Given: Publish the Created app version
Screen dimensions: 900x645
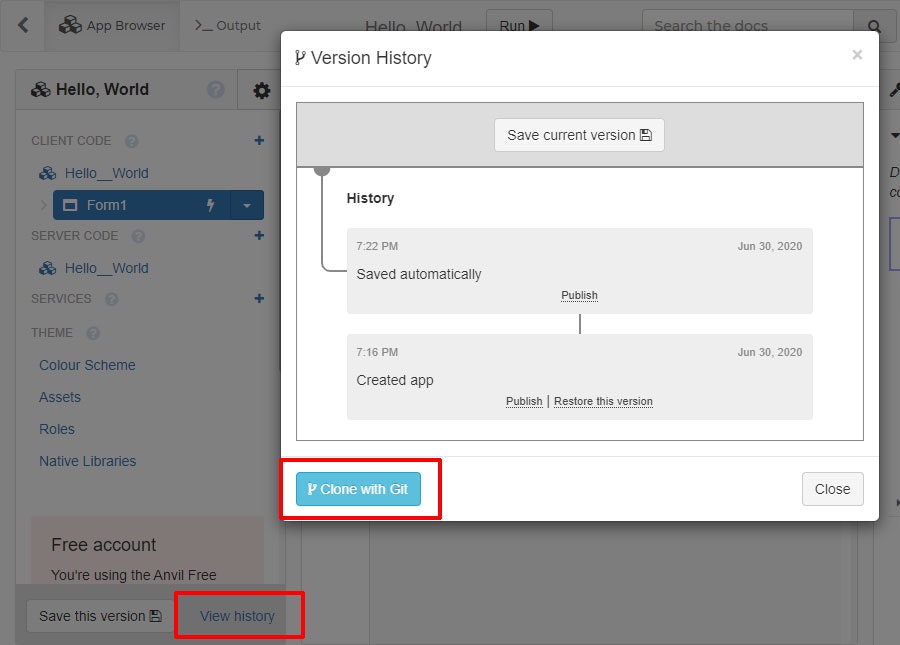Looking at the screenshot, I should click(524, 401).
